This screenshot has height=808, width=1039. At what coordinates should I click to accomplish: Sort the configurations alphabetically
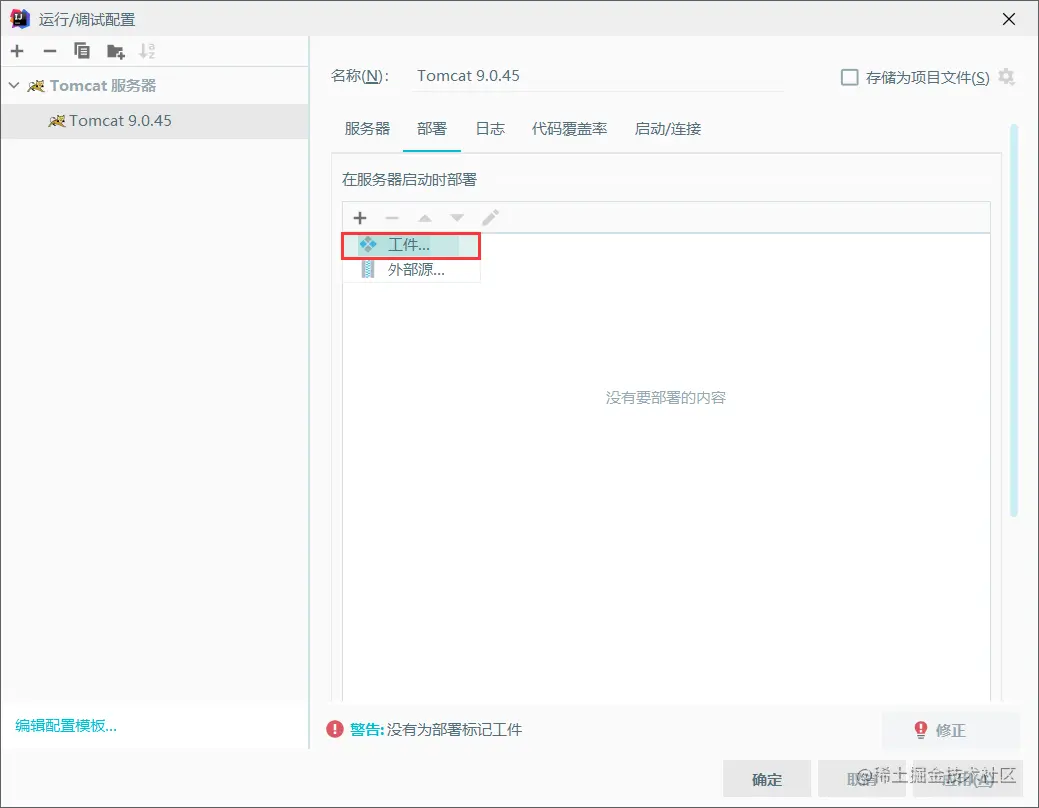click(147, 51)
